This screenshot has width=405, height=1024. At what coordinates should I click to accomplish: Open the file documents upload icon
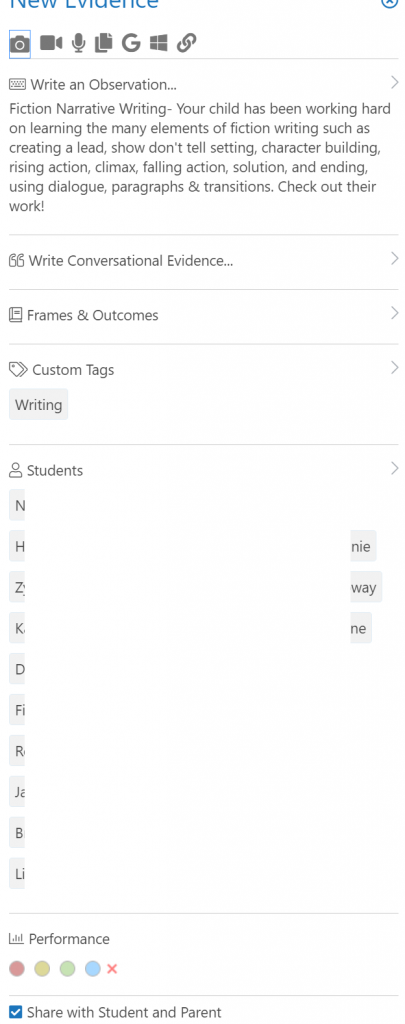103,43
